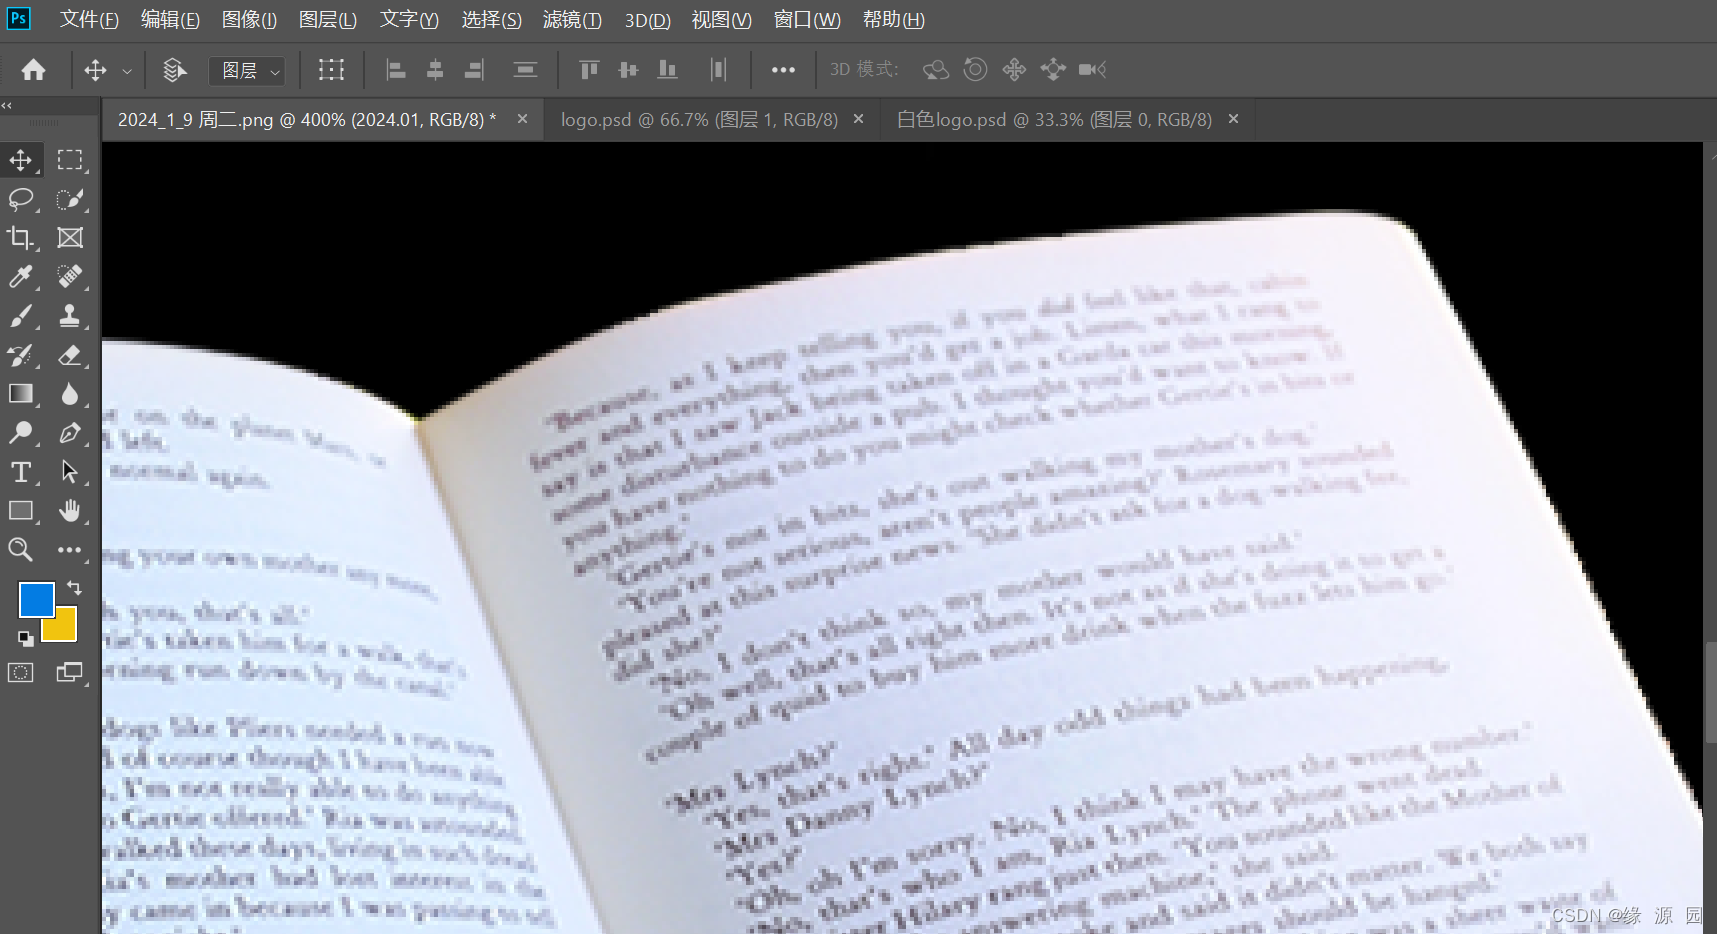1717x934 pixels.
Task: Toggle the Auto-Select layers icon
Action: pos(175,70)
